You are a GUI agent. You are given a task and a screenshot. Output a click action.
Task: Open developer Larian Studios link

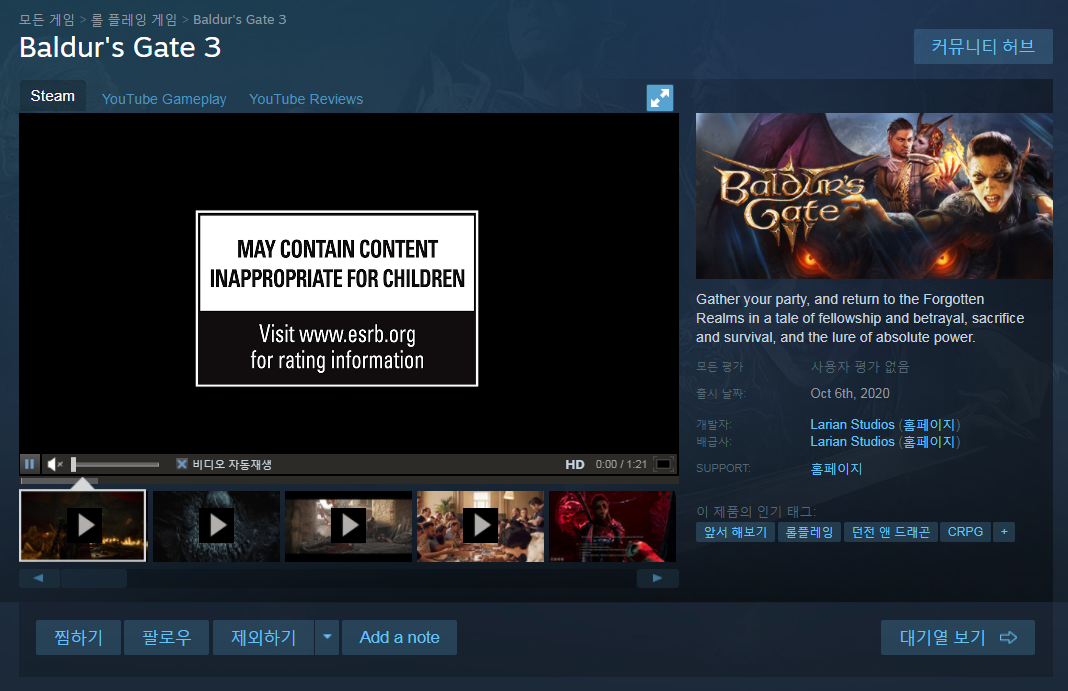852,424
